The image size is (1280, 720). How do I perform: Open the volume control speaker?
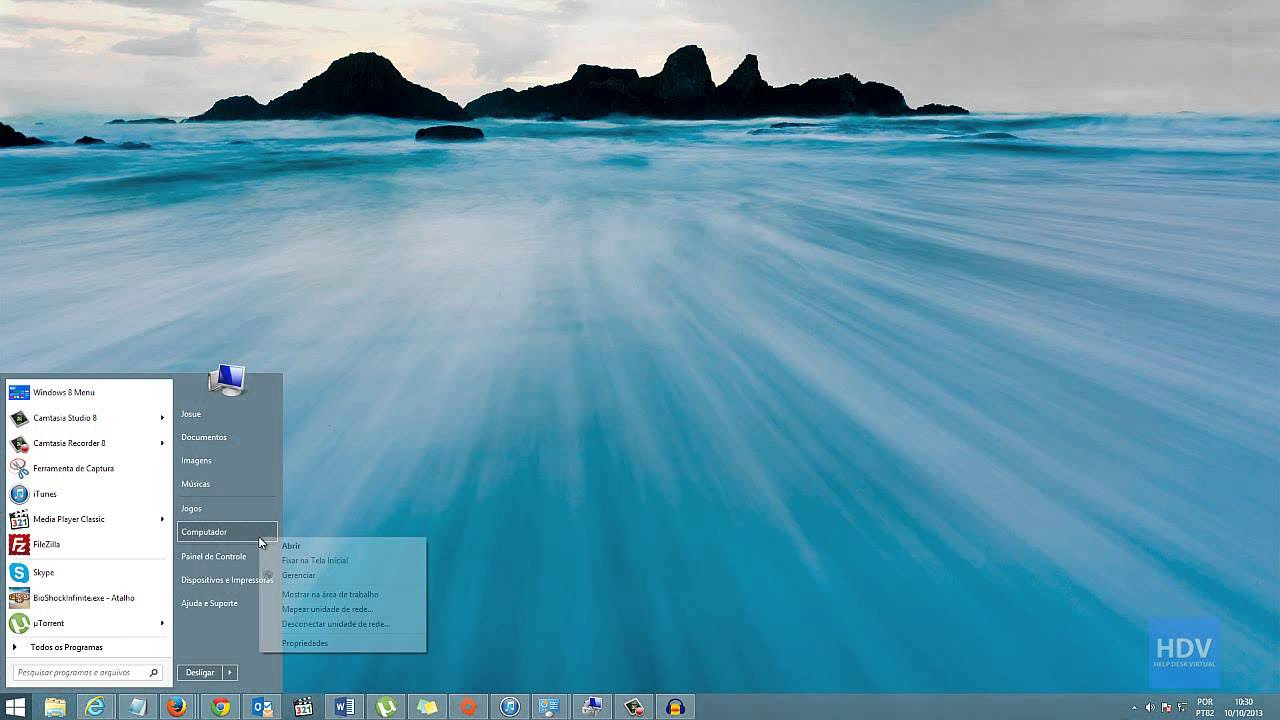[1150, 706]
